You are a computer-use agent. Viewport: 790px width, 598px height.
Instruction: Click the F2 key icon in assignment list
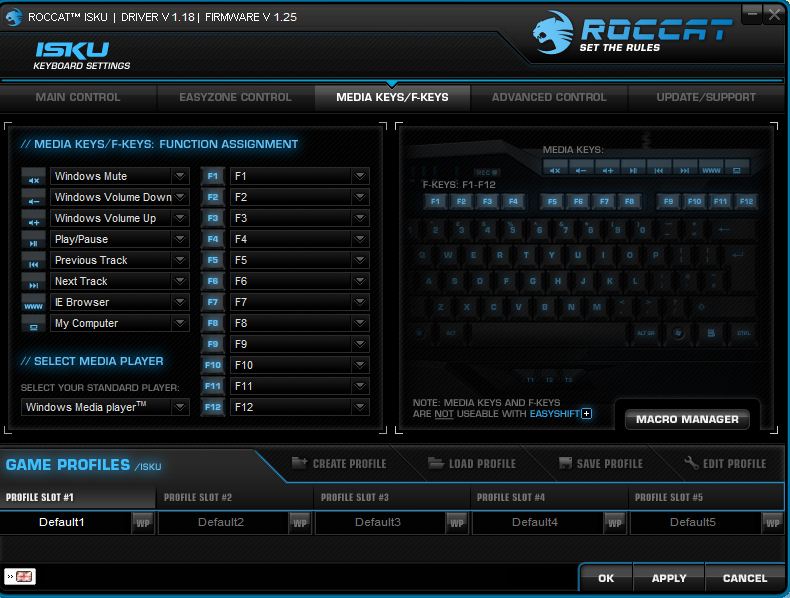pos(213,197)
